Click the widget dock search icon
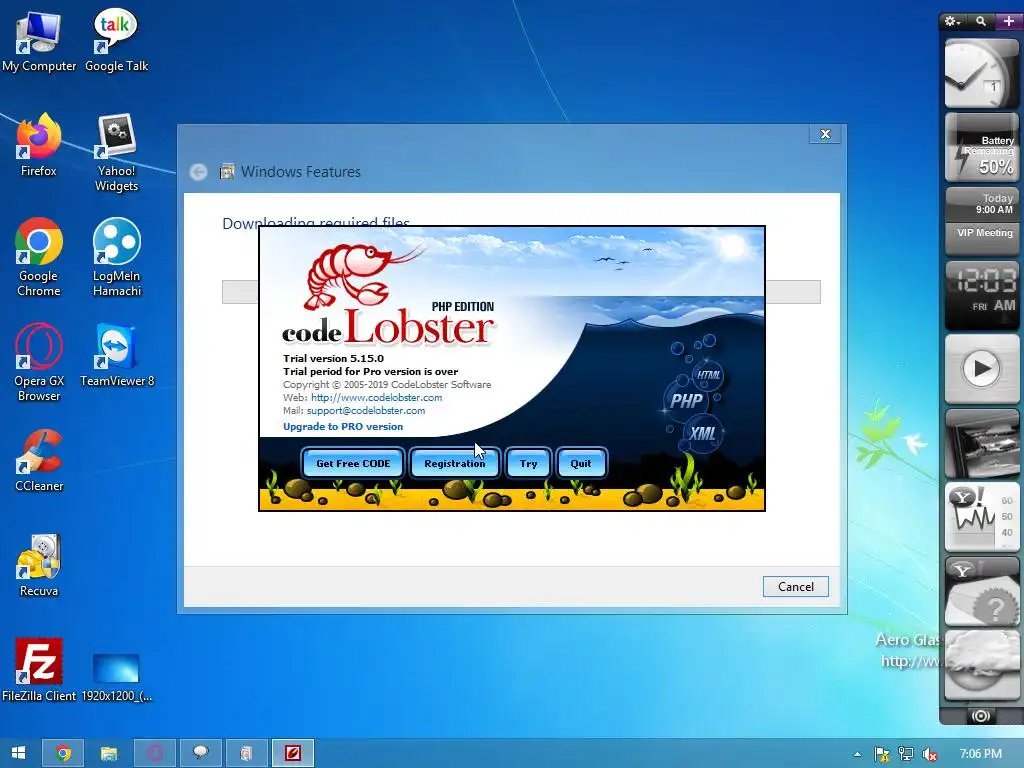The width and height of the screenshot is (1024, 768). (x=980, y=22)
